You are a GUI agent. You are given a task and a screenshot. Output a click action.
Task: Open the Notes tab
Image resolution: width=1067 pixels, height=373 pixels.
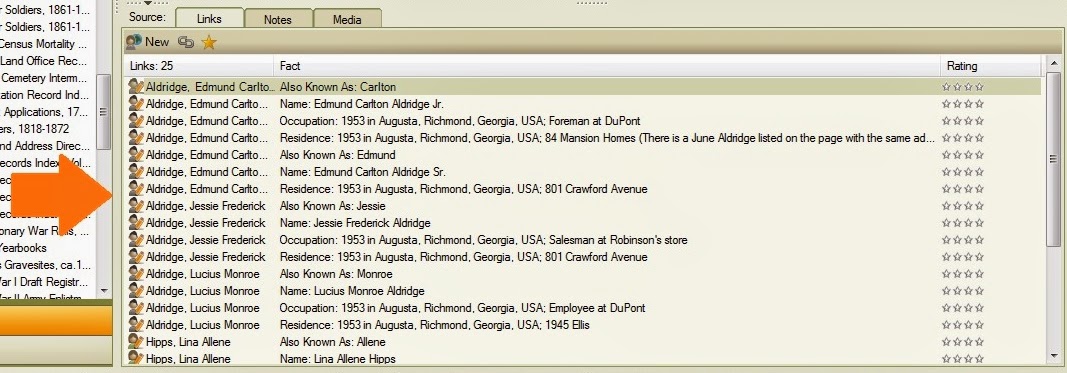(278, 20)
